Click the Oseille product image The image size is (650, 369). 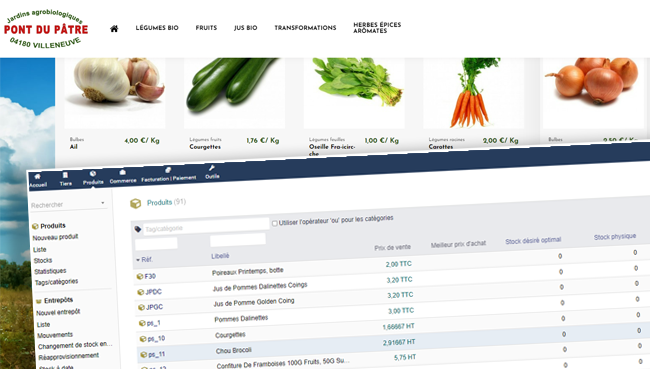coord(354,92)
